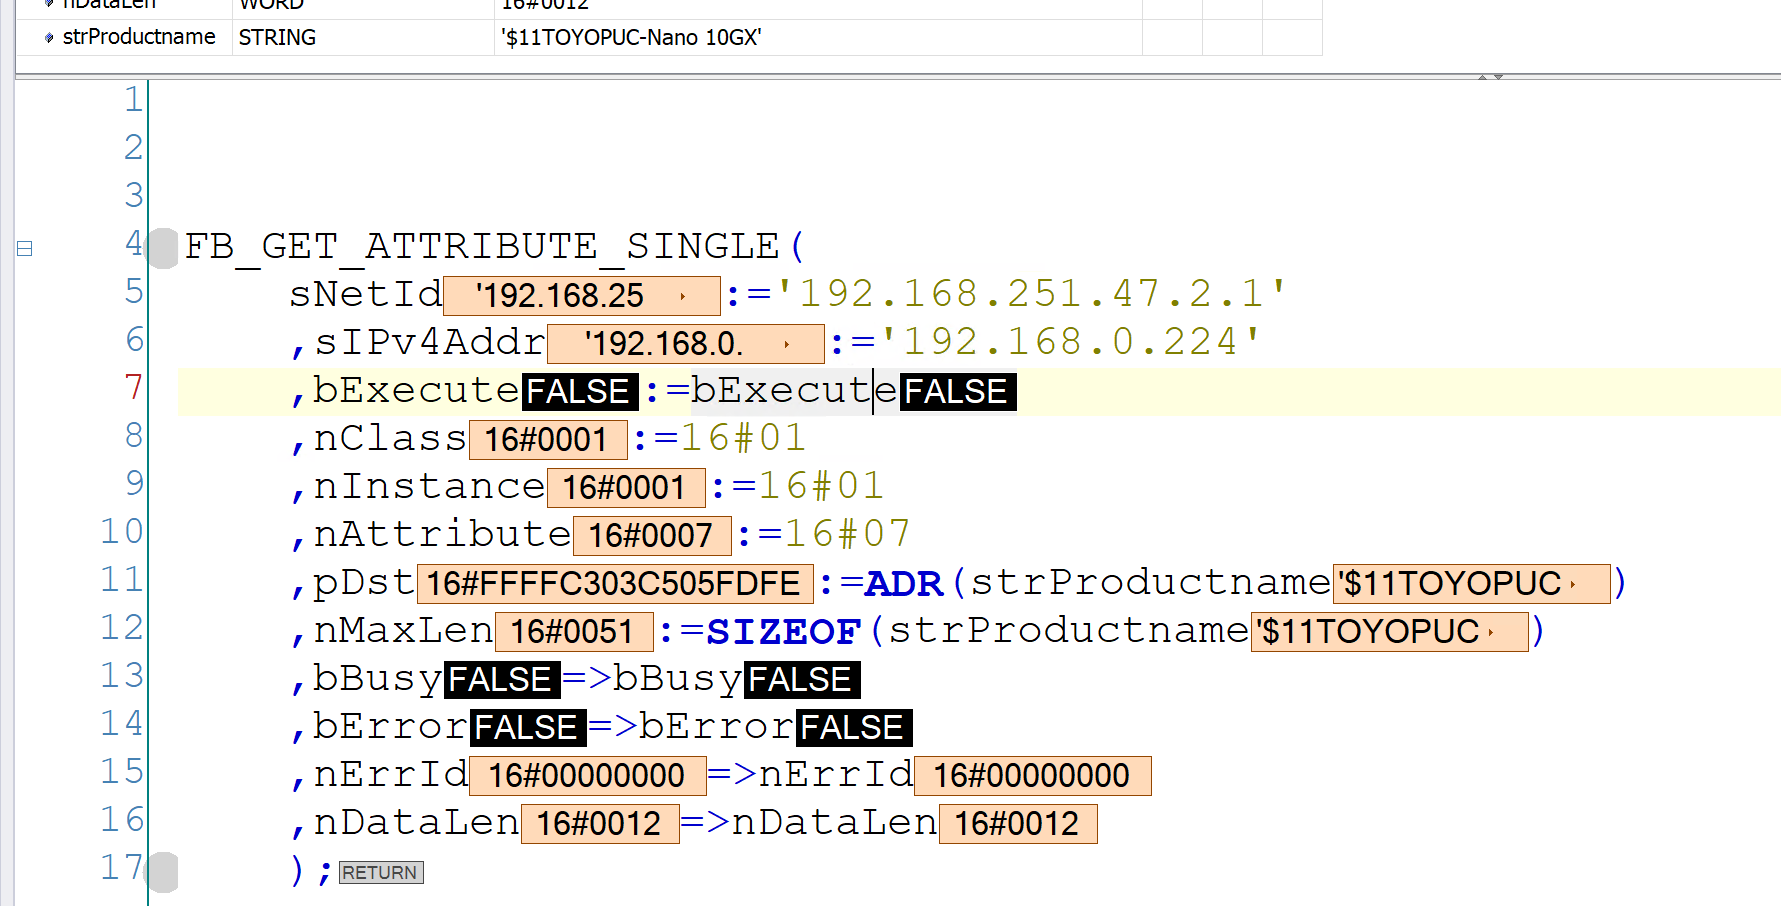
Task: Select the strProductname row in the declaration table
Action: tap(138, 38)
